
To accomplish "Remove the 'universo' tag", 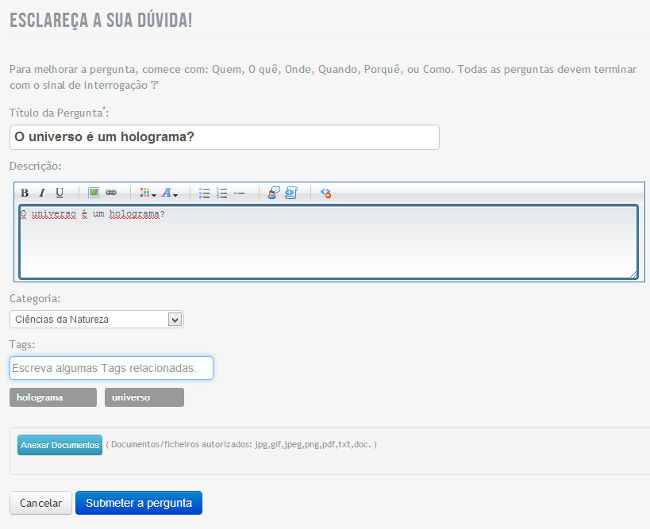I will (144, 398).
